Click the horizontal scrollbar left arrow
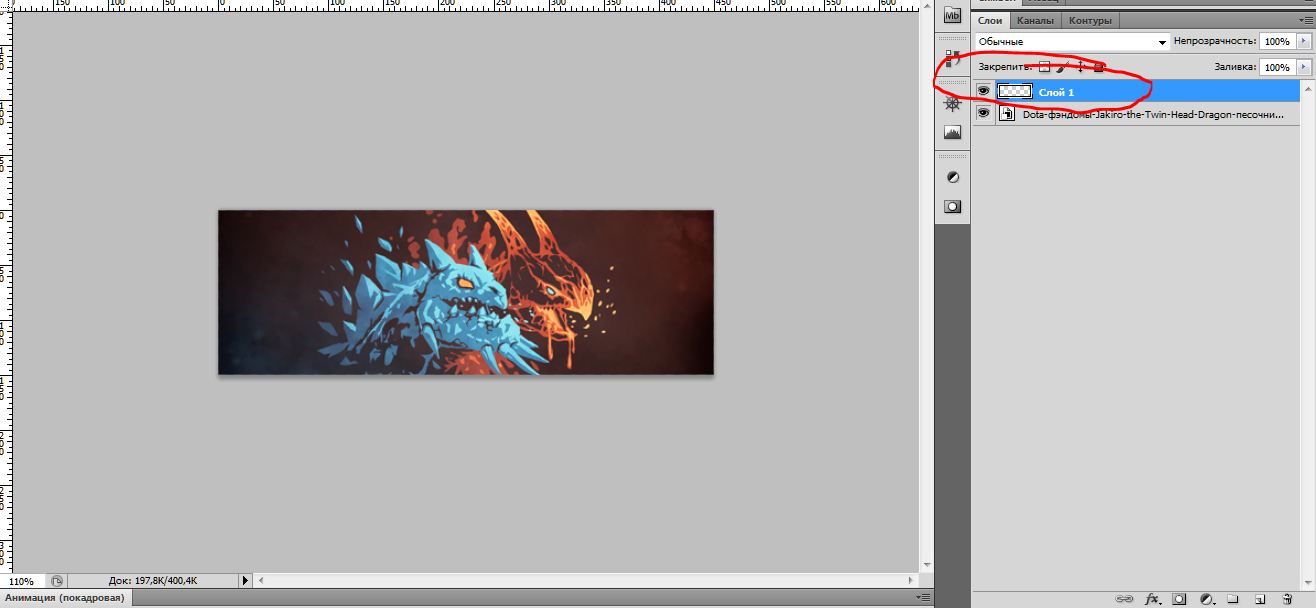 (x=262, y=580)
